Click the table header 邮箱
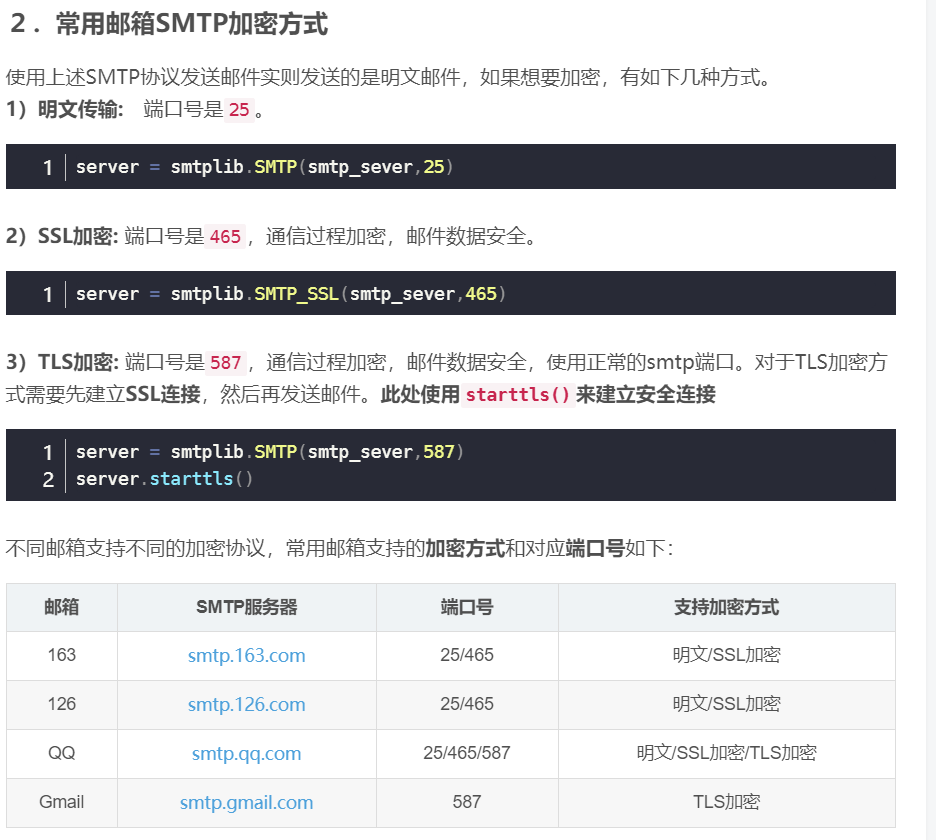Screen dimensions: 936x840 (61, 607)
